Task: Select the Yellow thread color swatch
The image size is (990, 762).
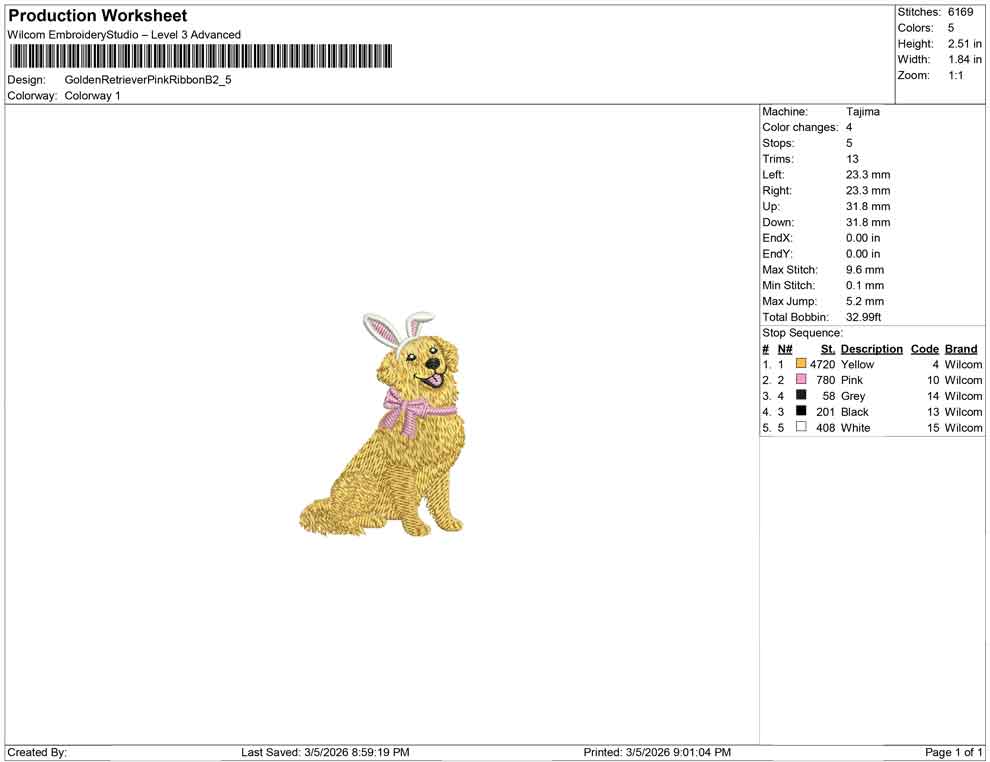Action: tap(800, 364)
